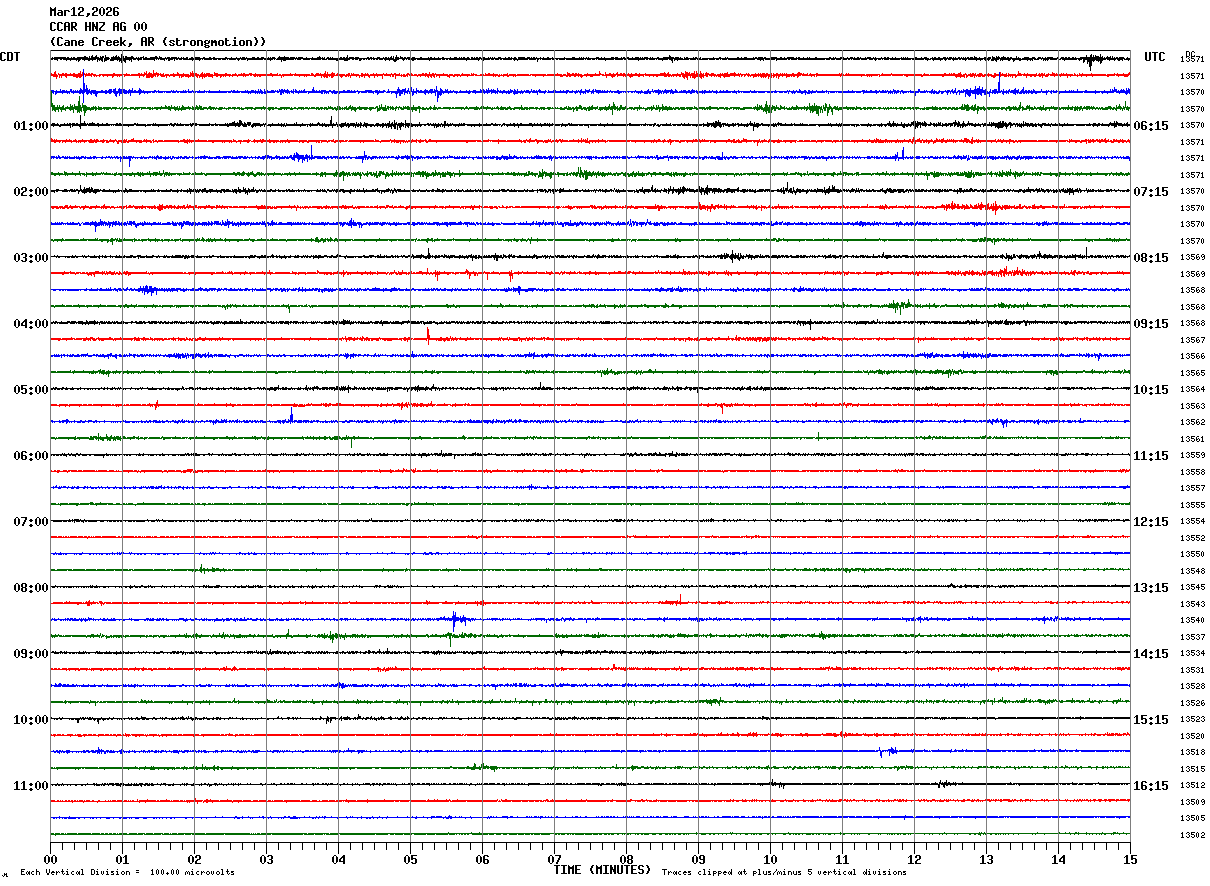1210x886 pixels.
Task: Click minute tick label 08 on time axis
Action: point(626,860)
